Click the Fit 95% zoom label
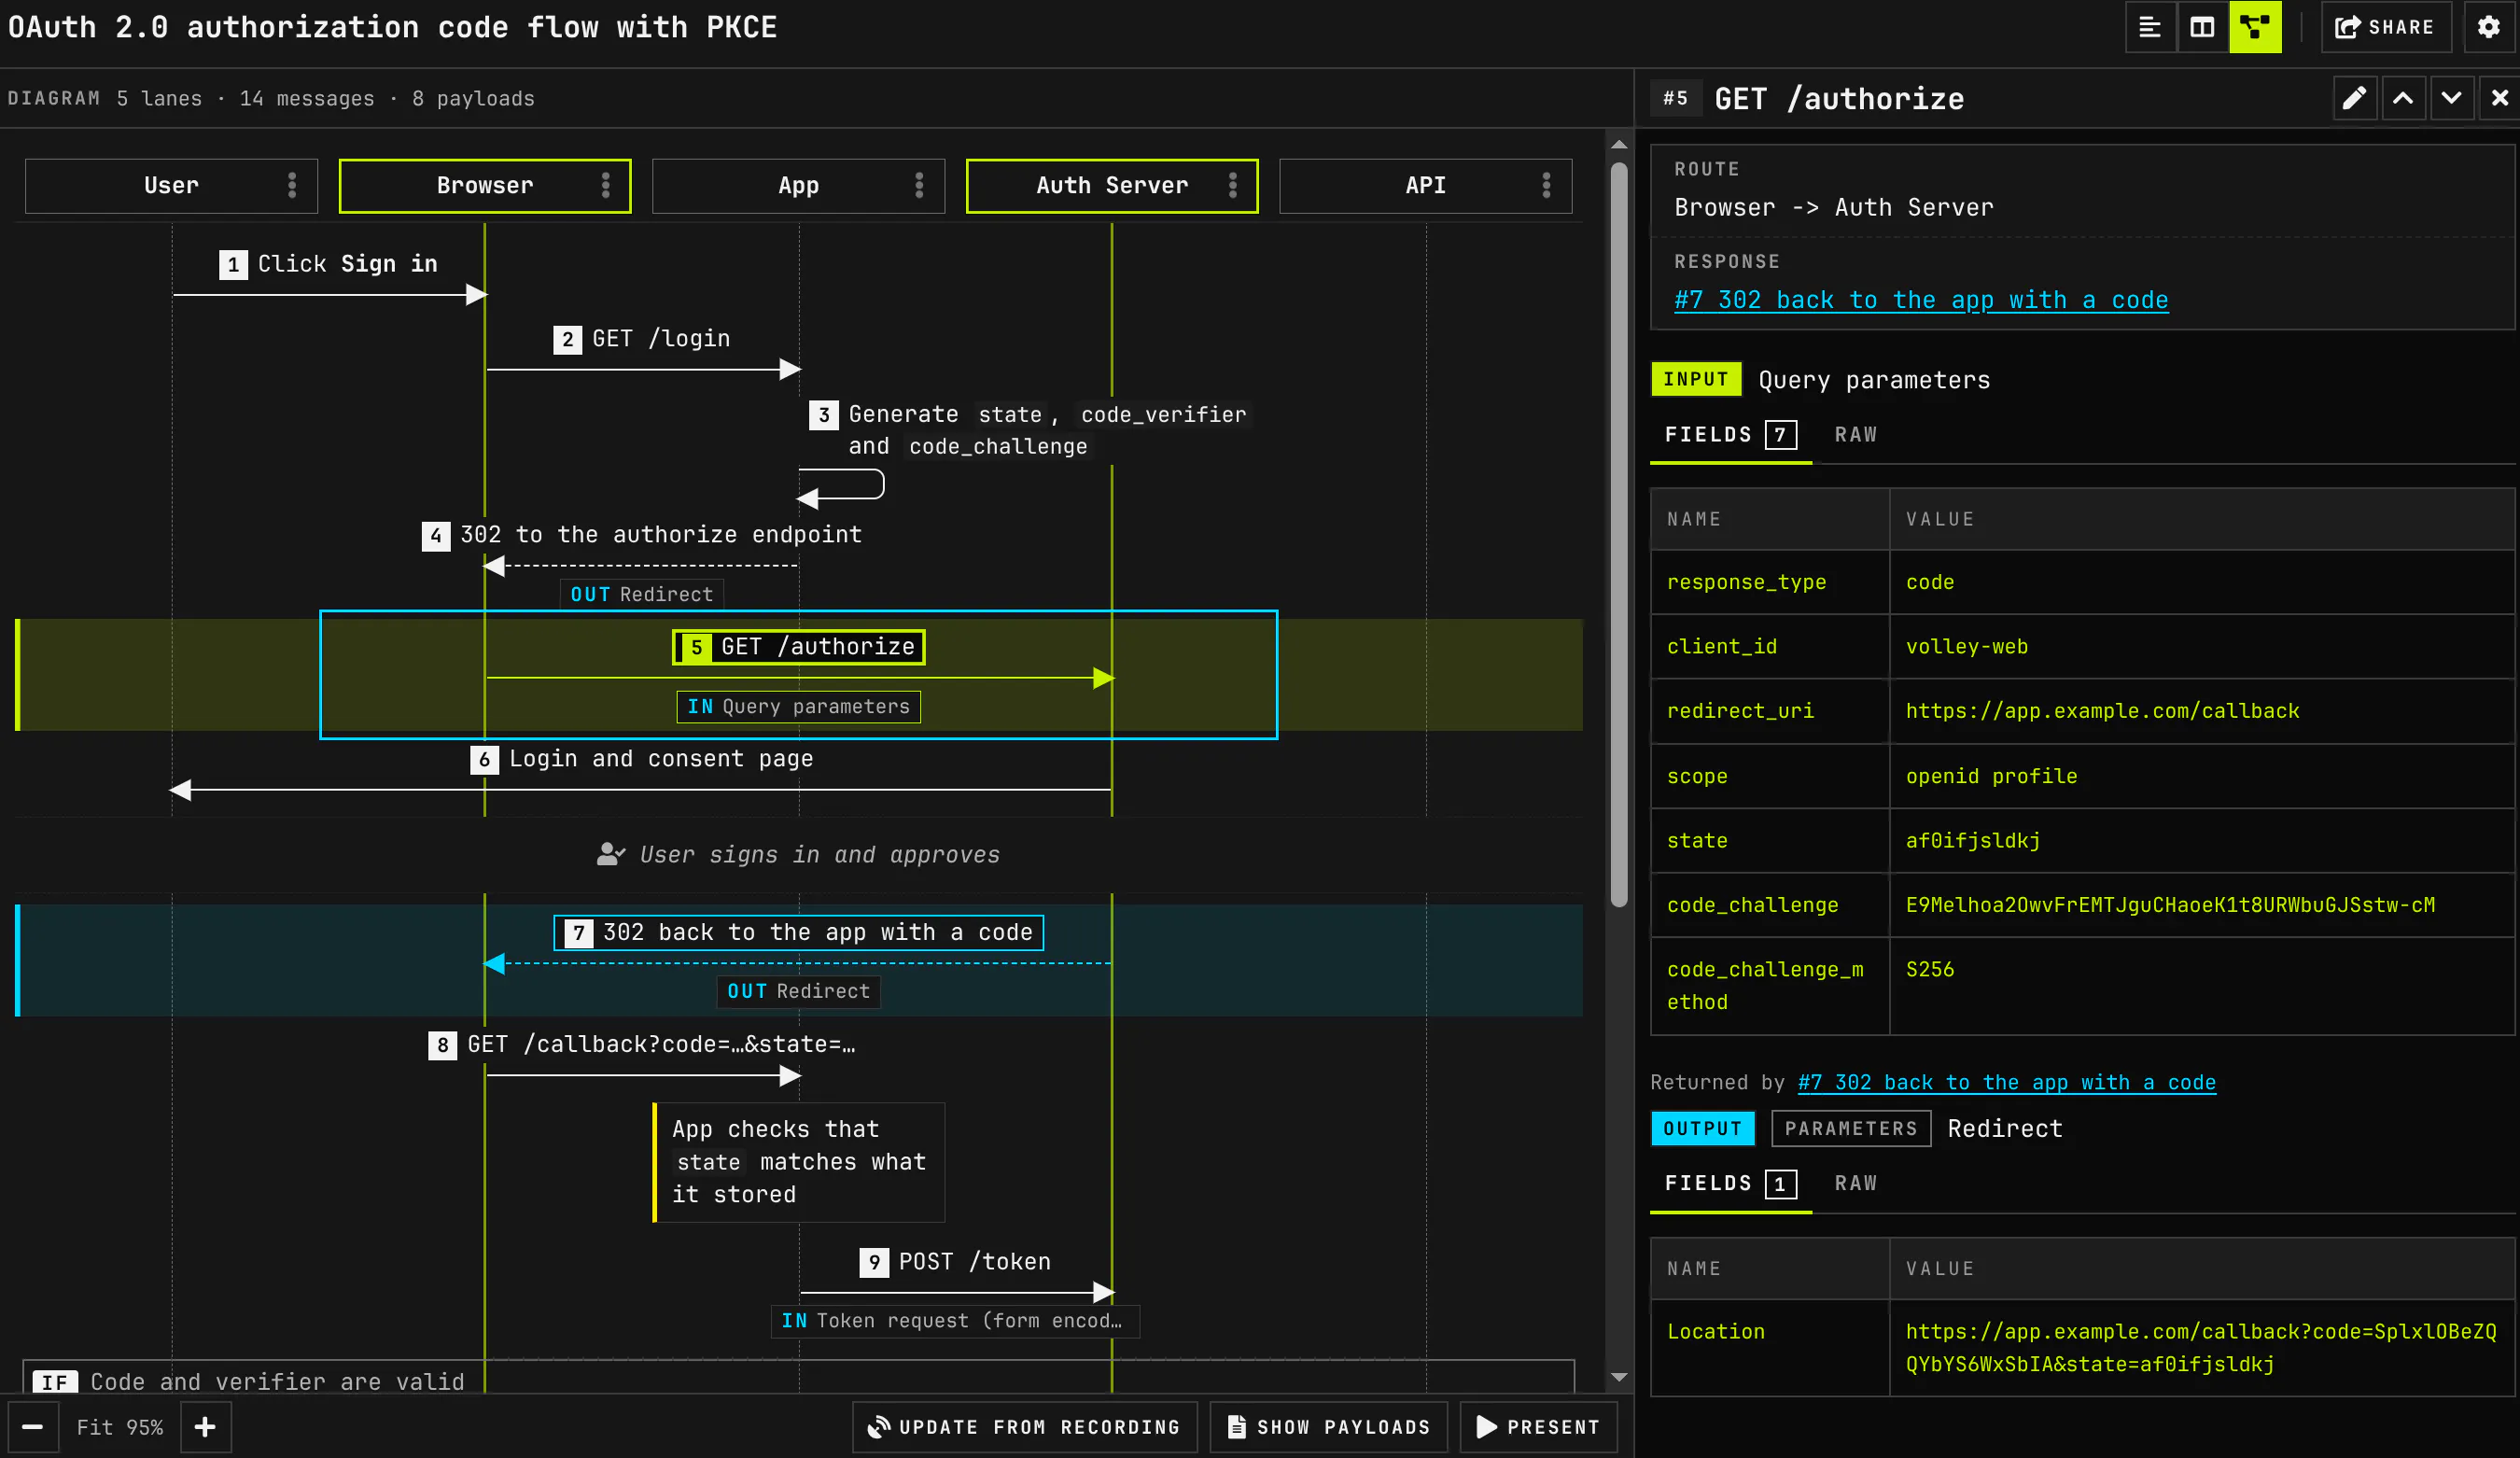This screenshot has width=2520, height=1458. click(x=120, y=1427)
